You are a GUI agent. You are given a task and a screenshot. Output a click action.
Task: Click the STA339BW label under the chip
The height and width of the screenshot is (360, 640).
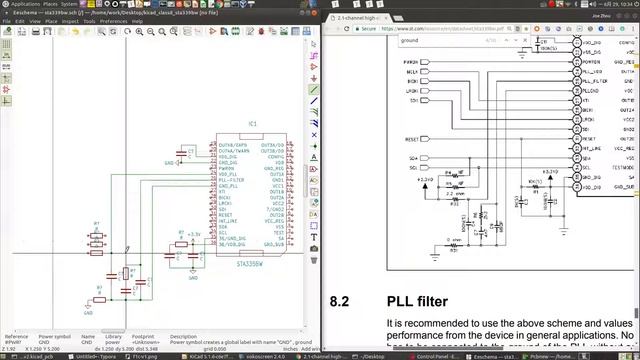[249, 264]
